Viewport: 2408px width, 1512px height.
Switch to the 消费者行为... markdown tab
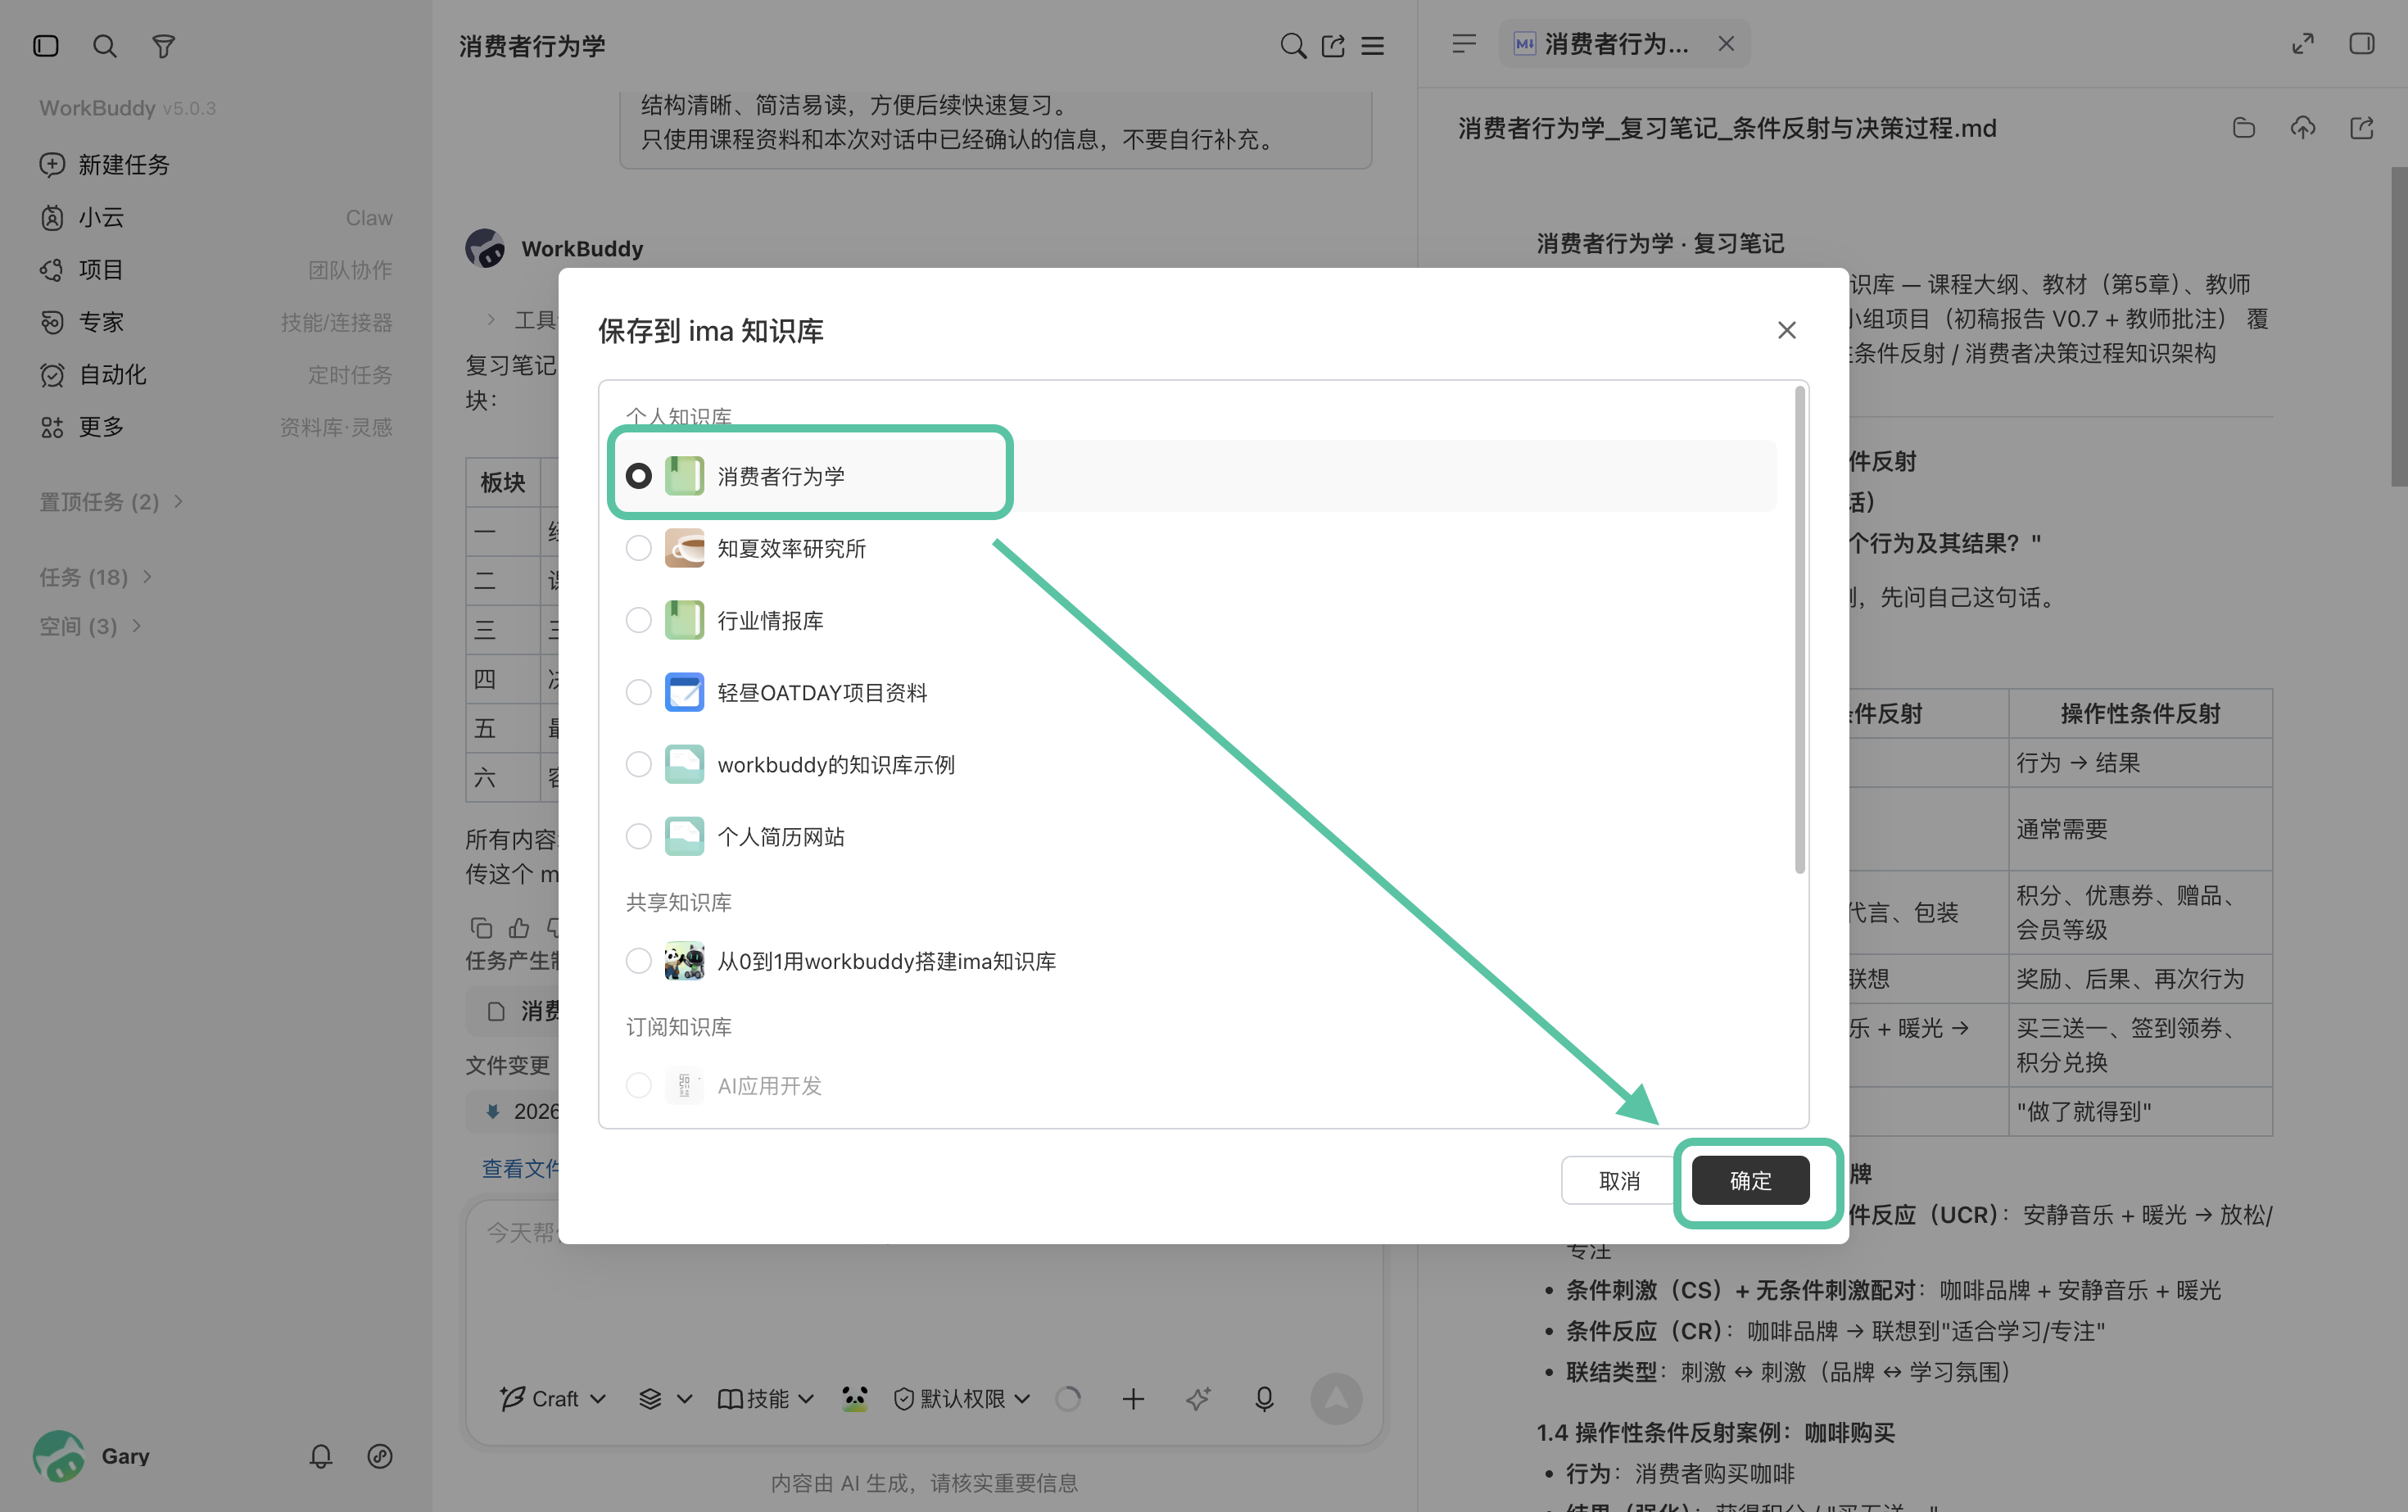[x=1624, y=43]
